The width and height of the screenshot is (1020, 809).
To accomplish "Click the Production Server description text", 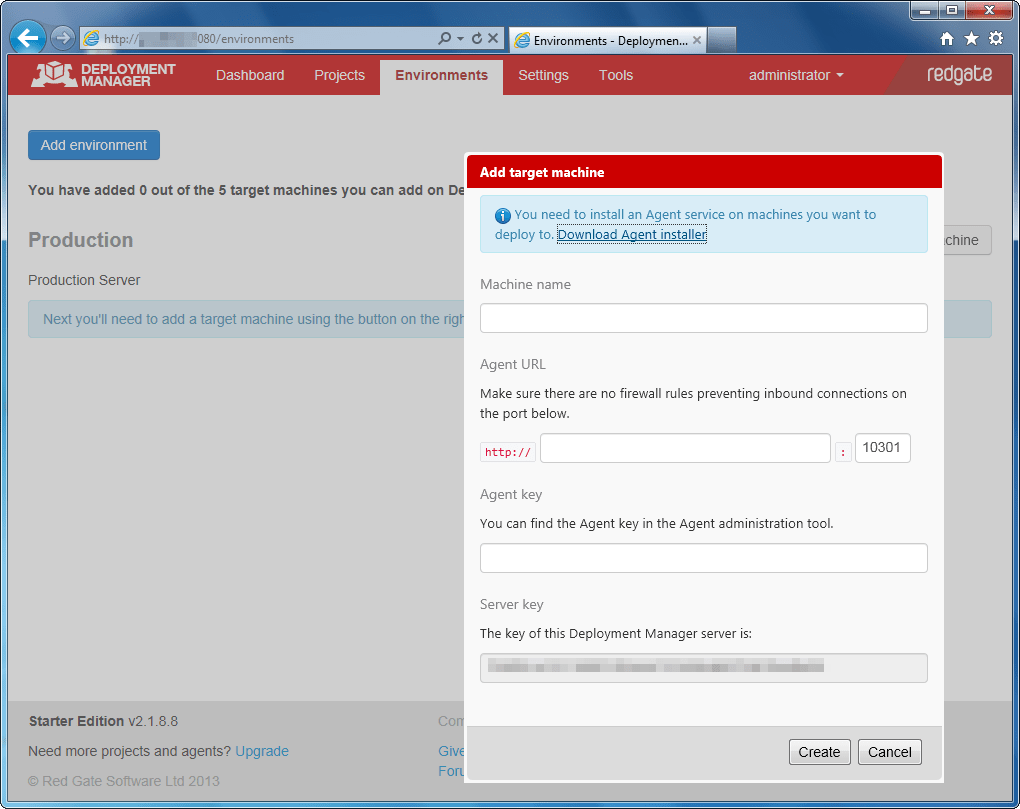I will pyautogui.click(x=84, y=280).
